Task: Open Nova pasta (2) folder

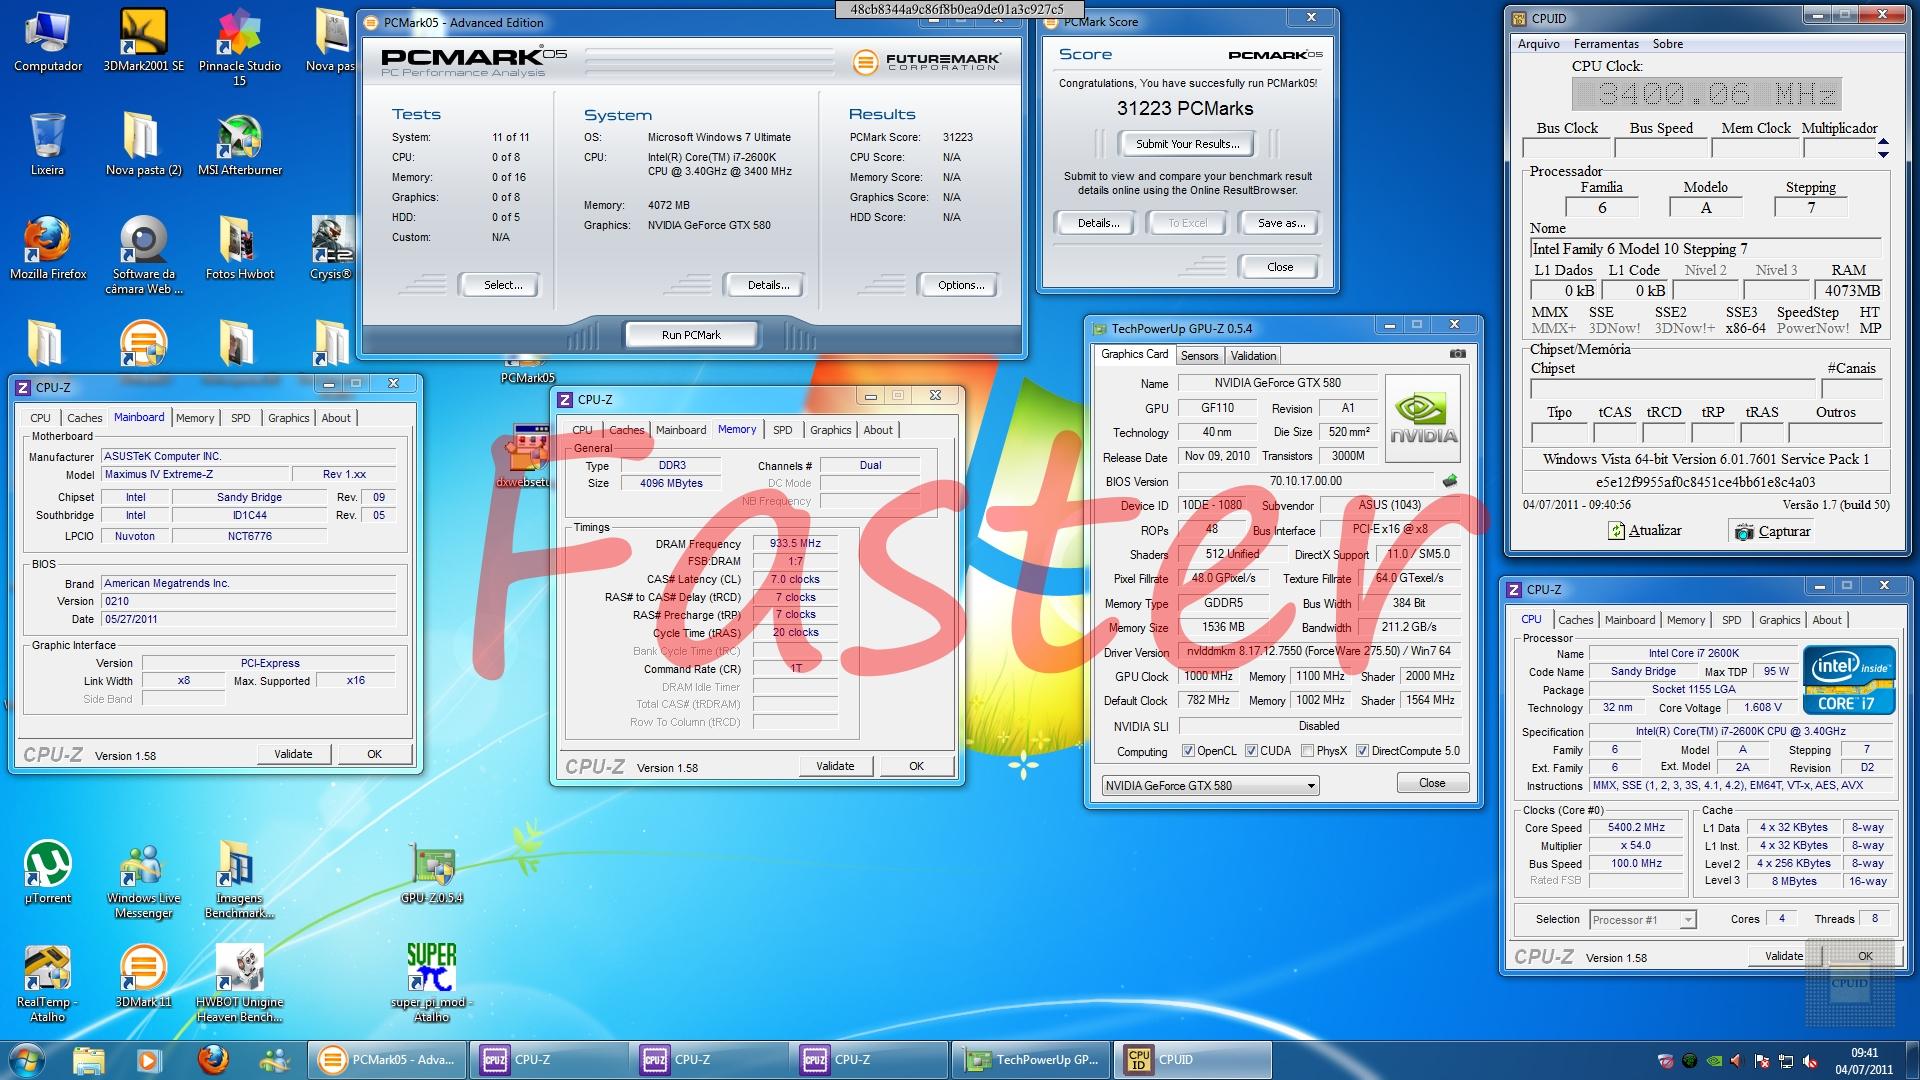Action: click(x=143, y=145)
